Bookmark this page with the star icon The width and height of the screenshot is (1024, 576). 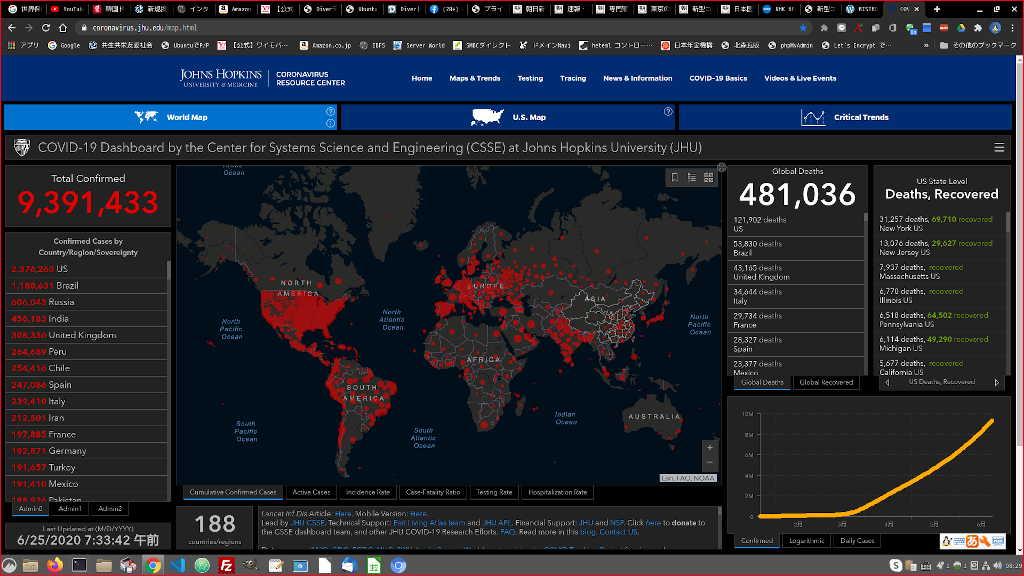tap(803, 27)
